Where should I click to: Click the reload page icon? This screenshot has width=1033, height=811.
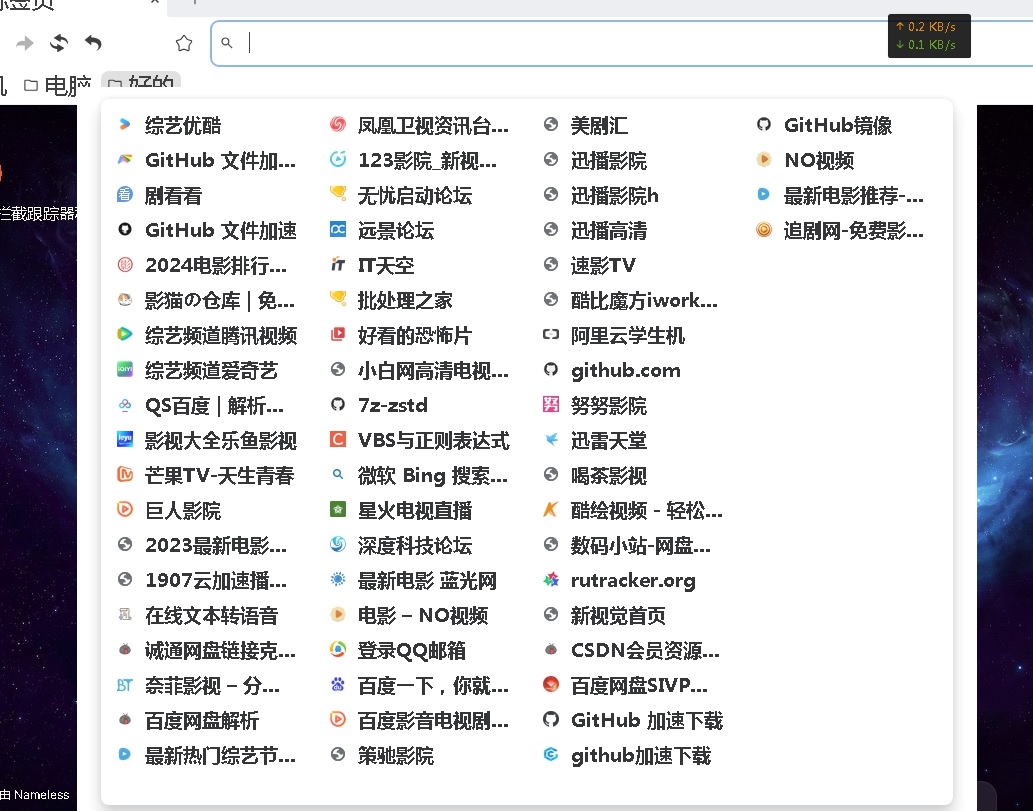pyautogui.click(x=59, y=43)
